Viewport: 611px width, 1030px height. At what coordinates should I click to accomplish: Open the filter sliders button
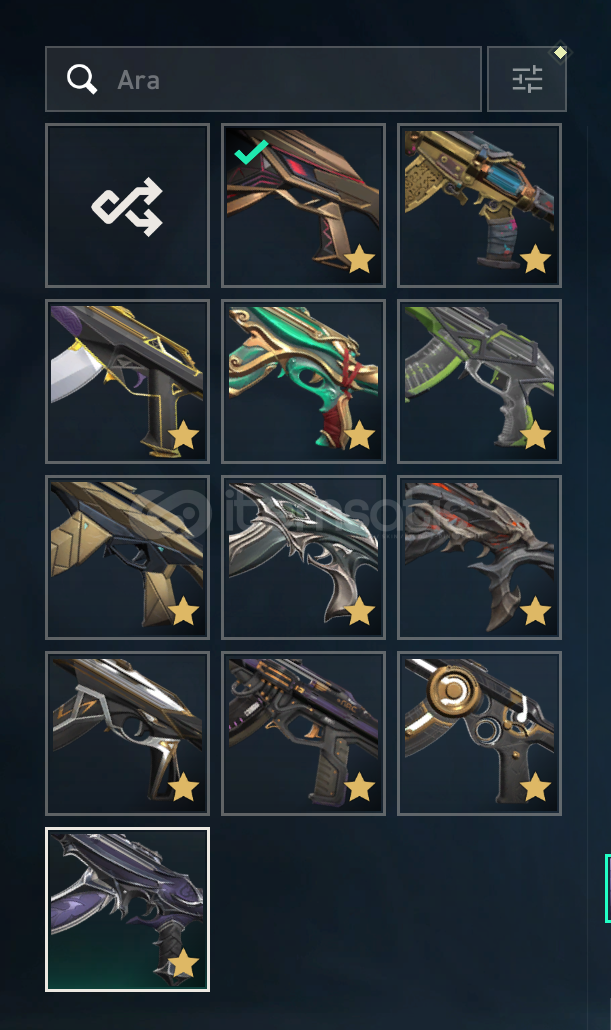pos(527,79)
